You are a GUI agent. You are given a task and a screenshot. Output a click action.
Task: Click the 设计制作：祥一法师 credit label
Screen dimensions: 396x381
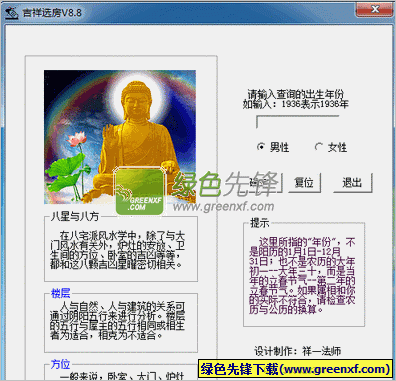click(298, 351)
